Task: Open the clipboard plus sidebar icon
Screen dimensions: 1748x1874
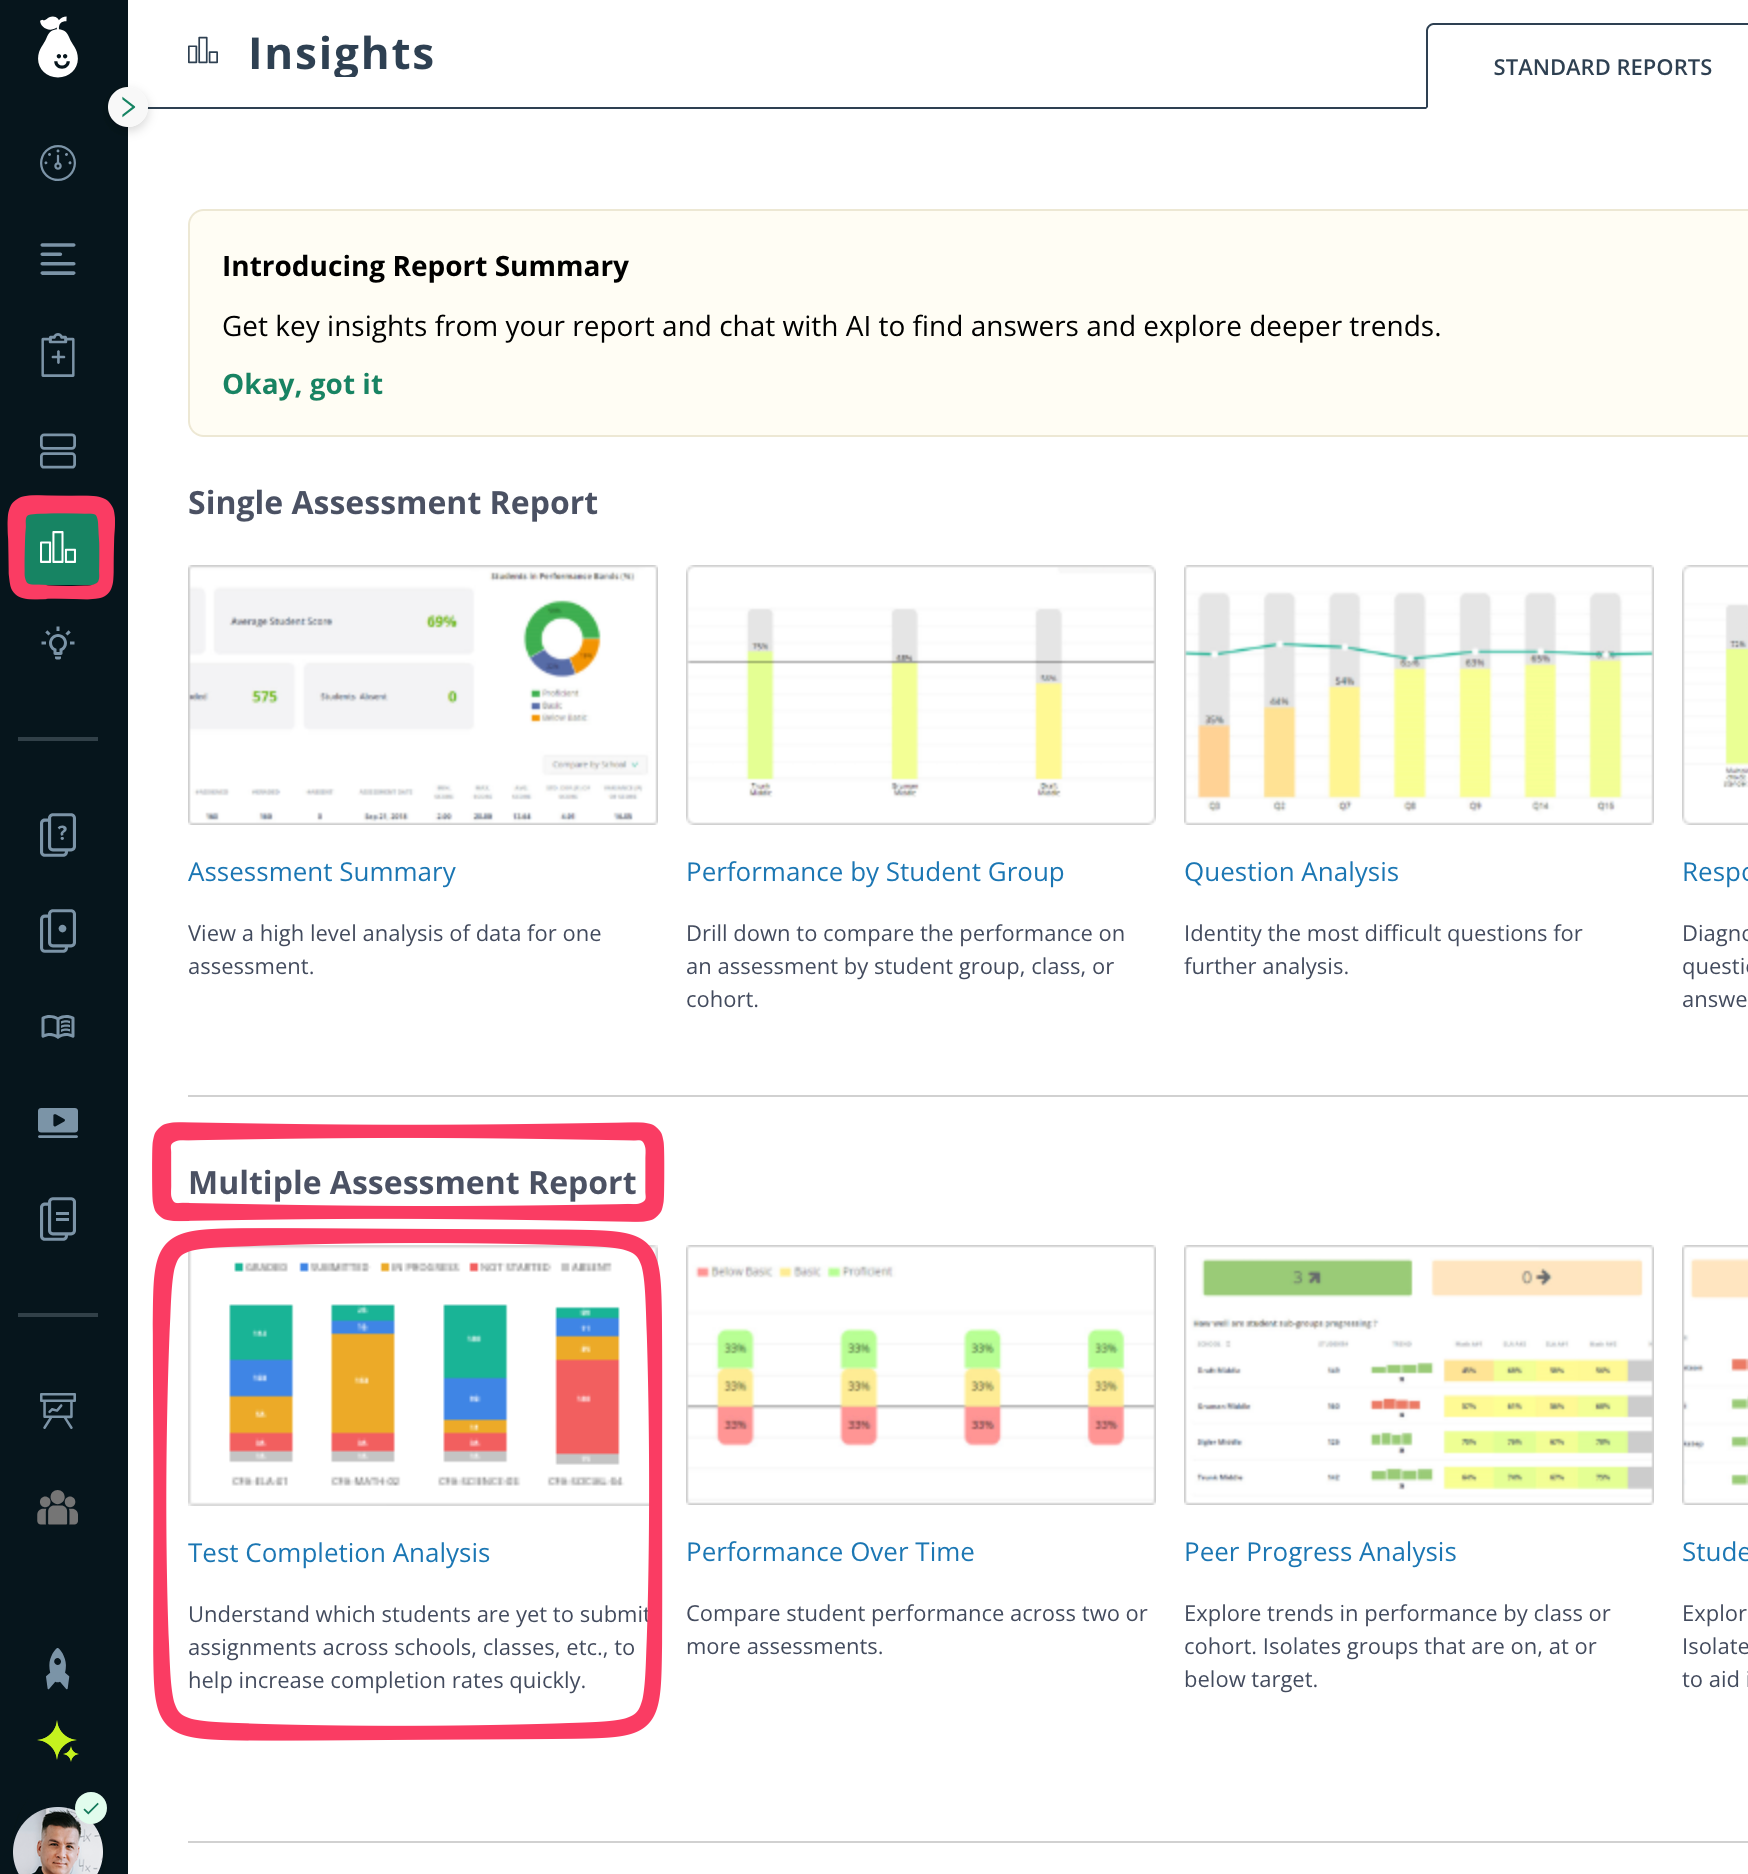Action: (58, 355)
